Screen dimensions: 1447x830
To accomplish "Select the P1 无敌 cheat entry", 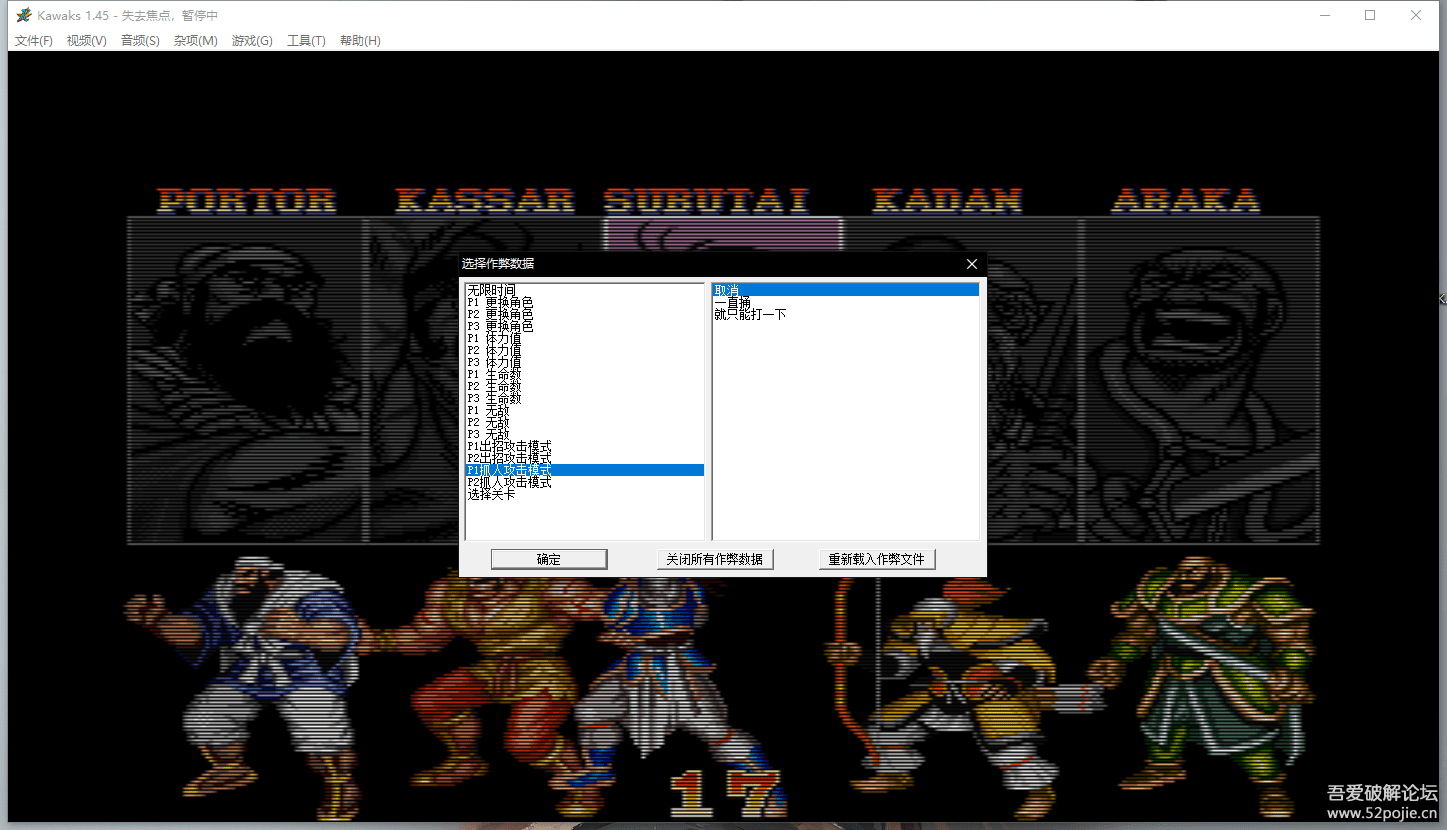I will pyautogui.click(x=488, y=410).
